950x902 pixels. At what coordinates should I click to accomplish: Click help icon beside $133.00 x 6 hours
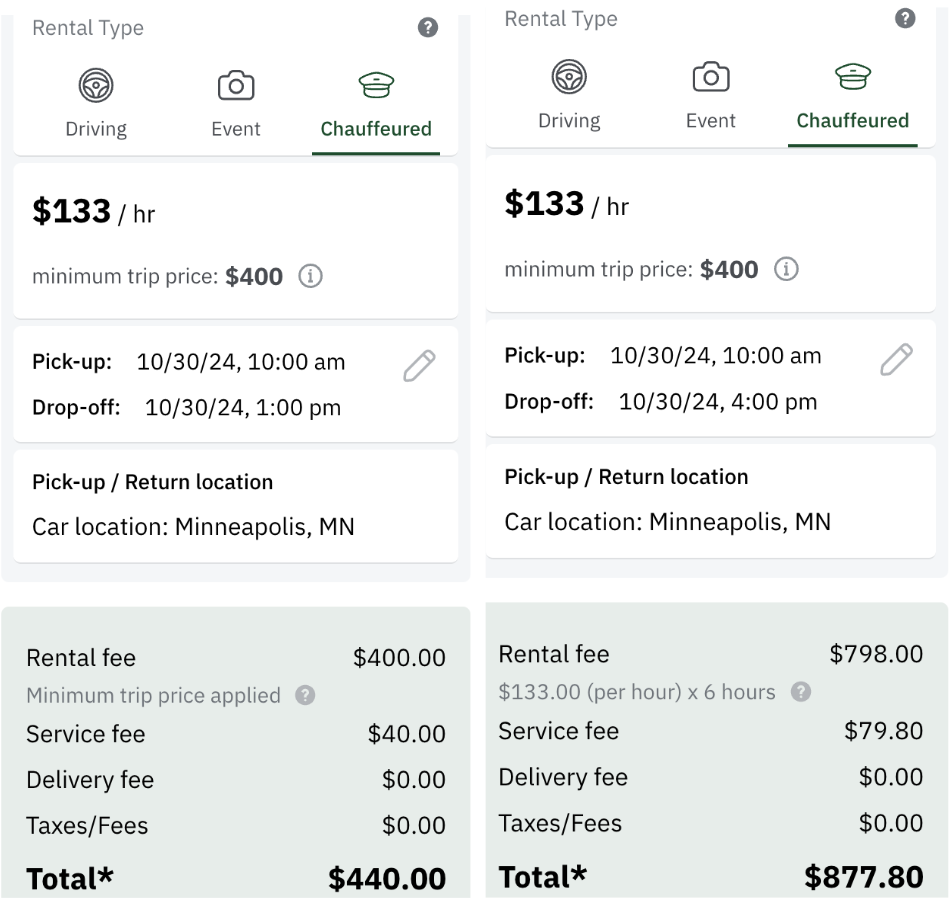point(800,692)
